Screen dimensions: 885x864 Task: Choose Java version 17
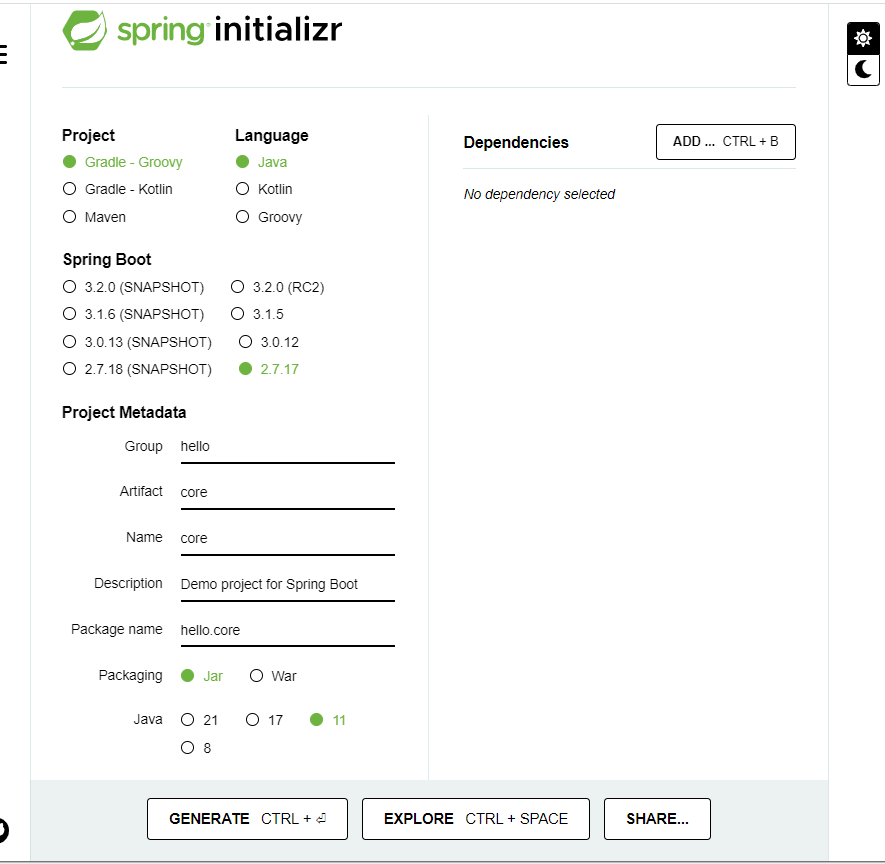coord(264,720)
